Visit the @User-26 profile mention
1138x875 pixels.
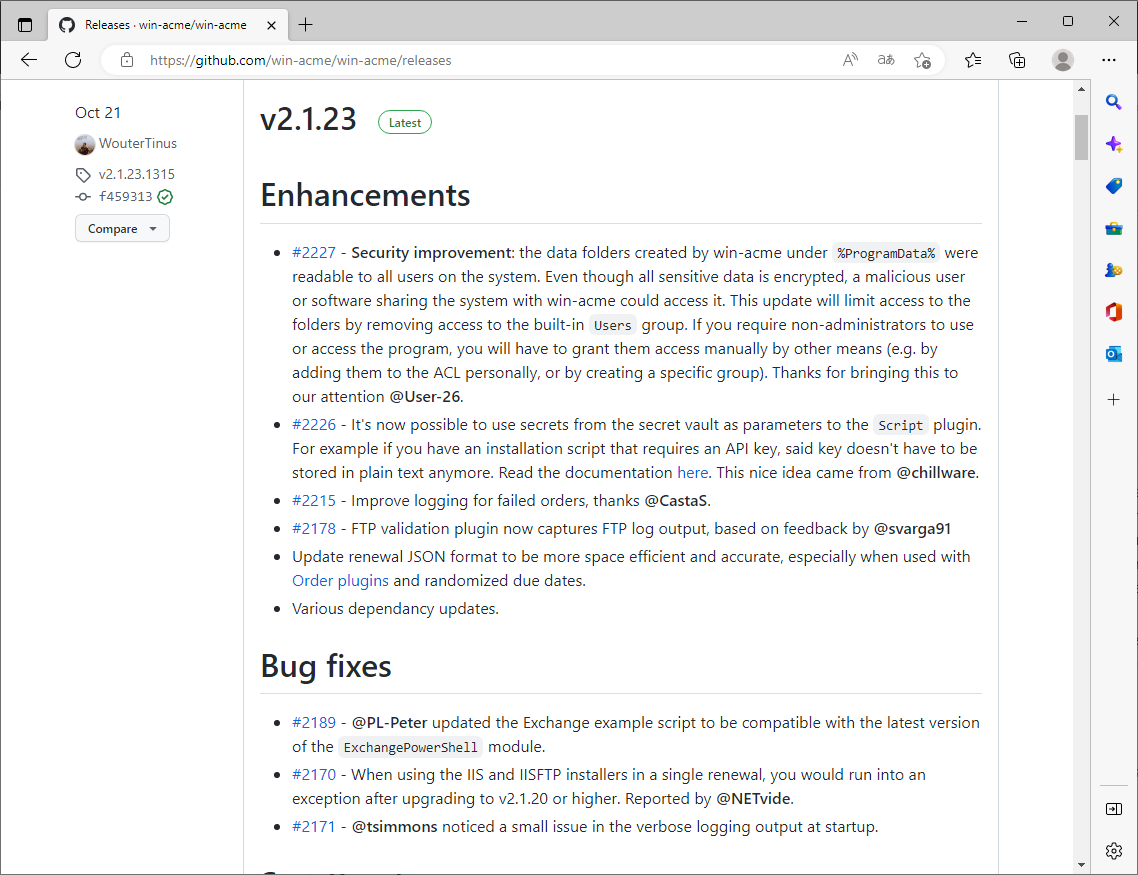click(x=425, y=397)
